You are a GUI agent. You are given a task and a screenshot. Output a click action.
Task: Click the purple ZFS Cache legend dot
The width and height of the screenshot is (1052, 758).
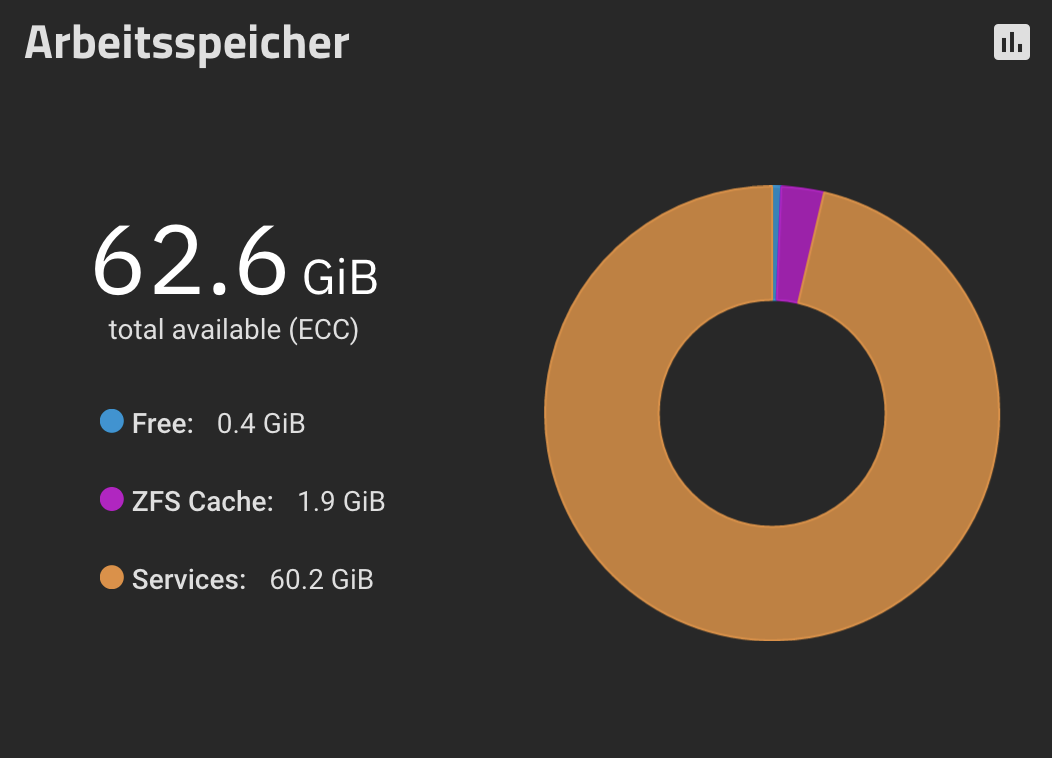pyautogui.click(x=112, y=499)
